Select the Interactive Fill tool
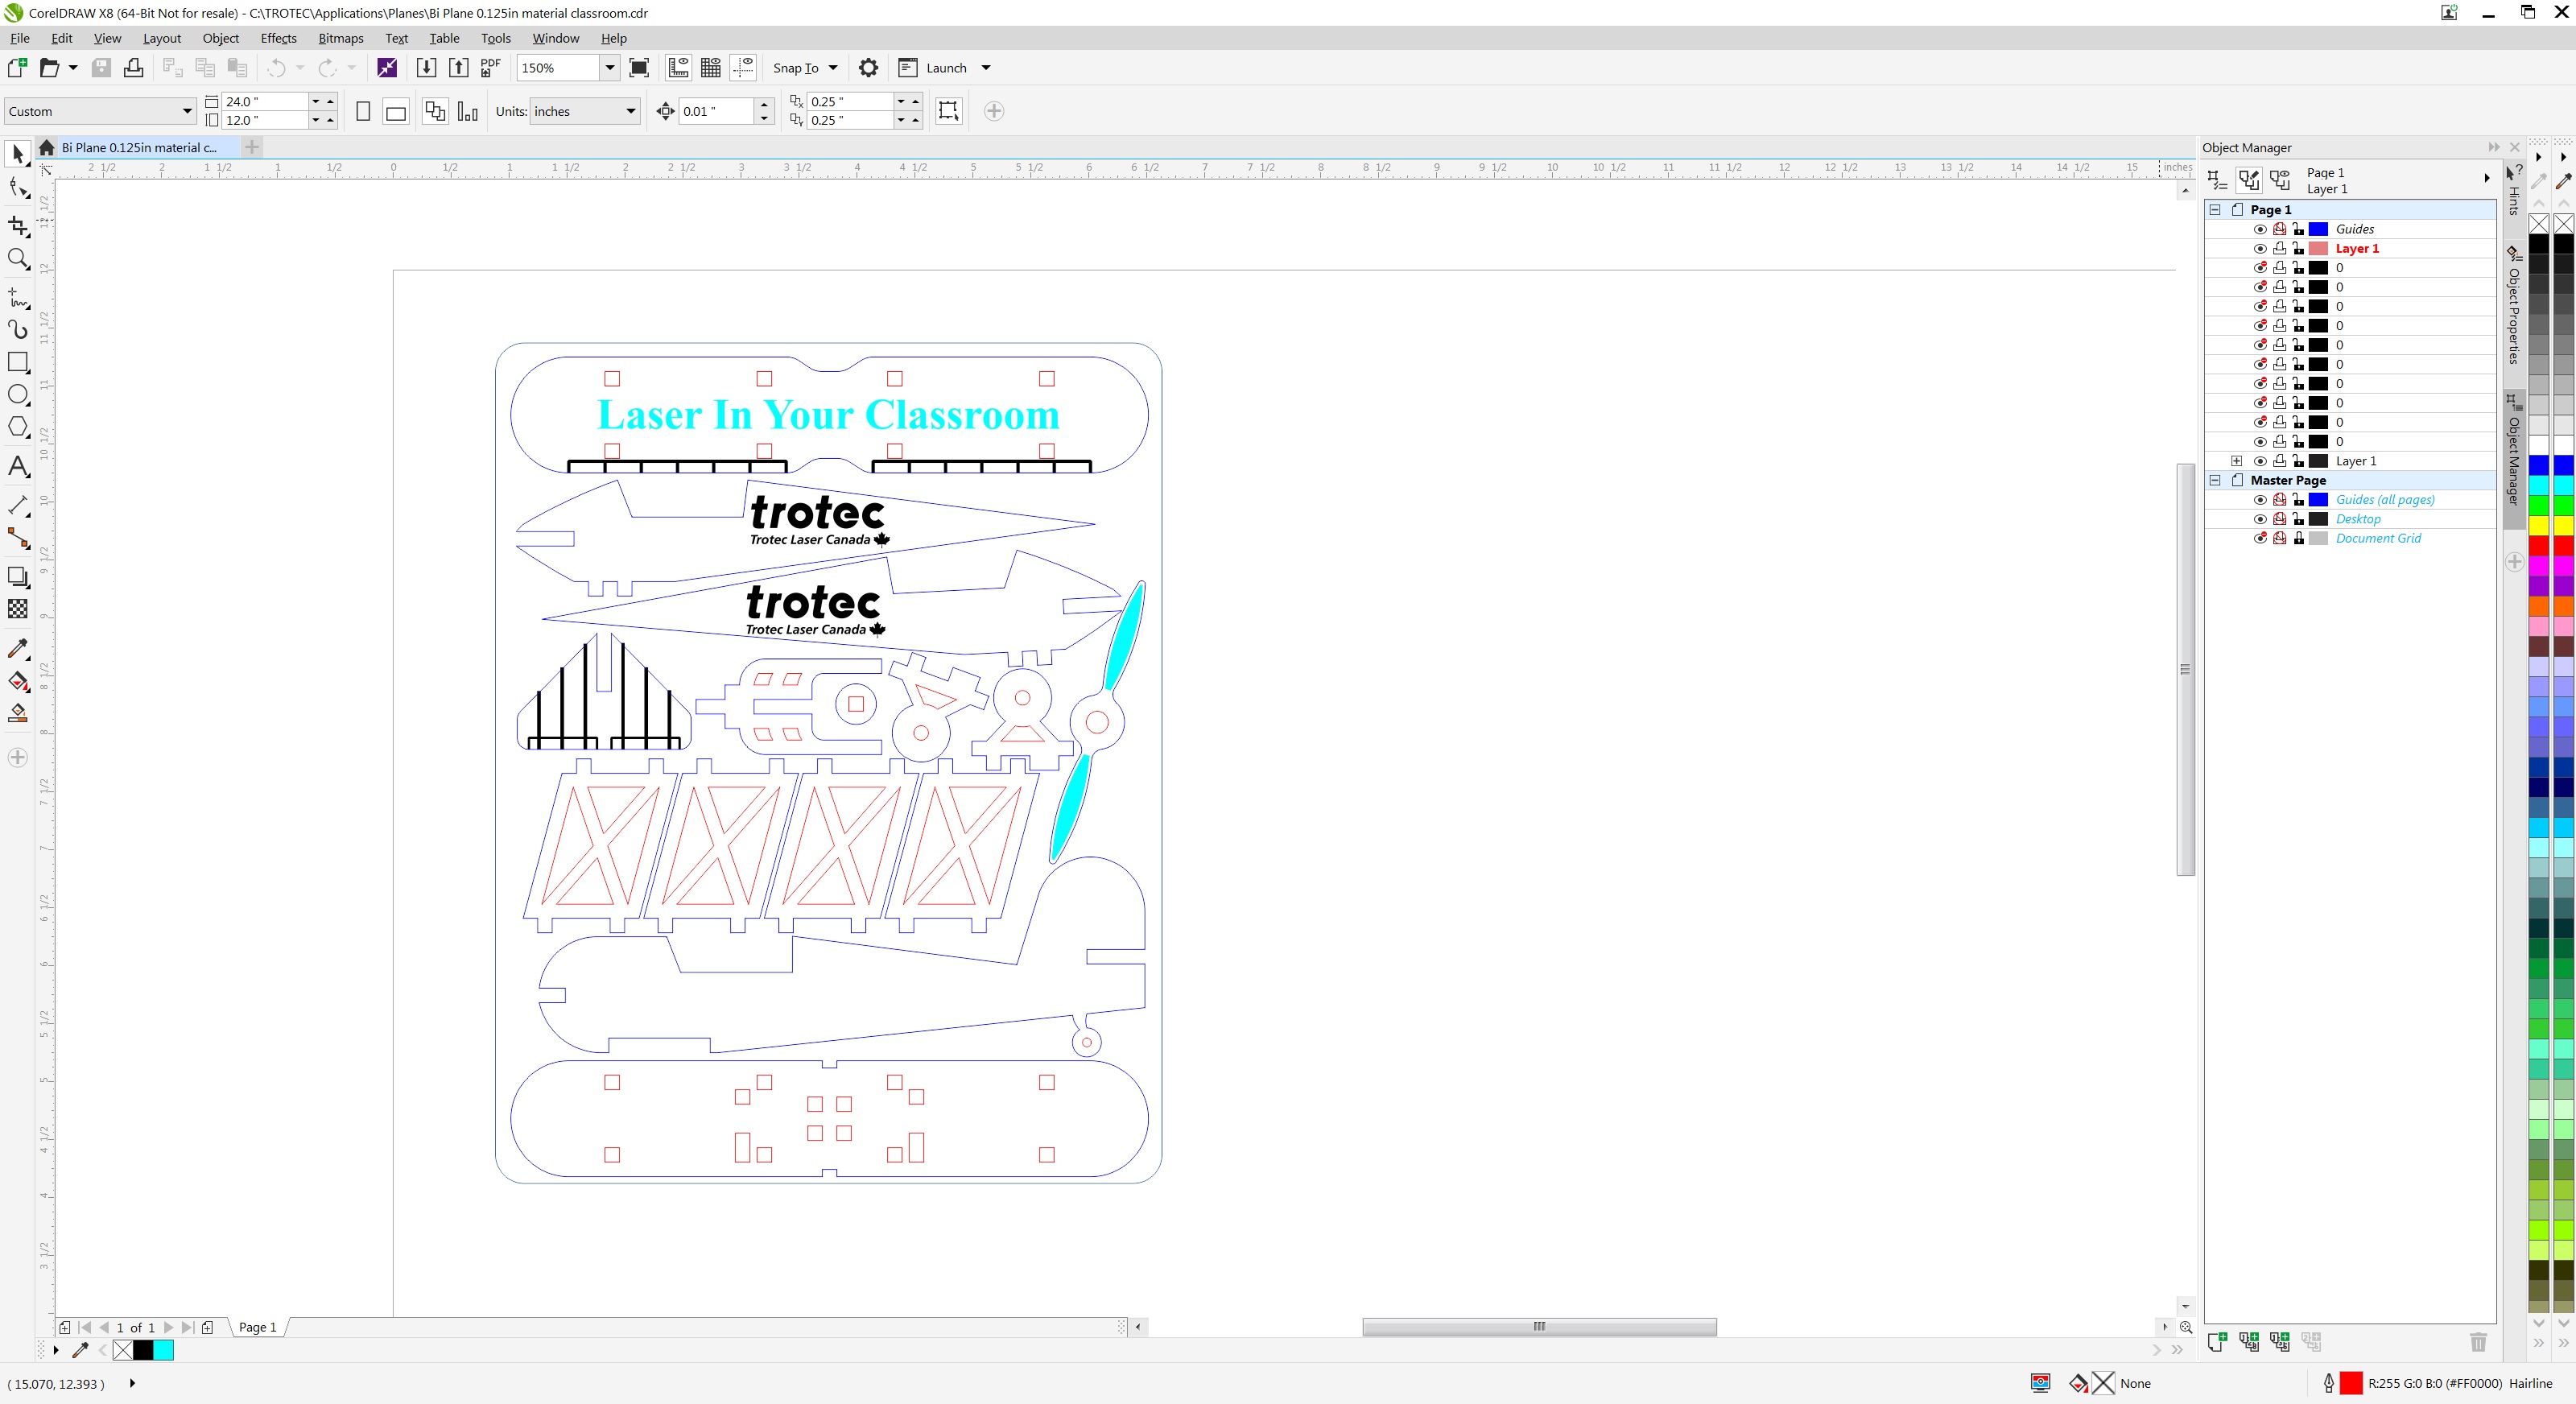The height and width of the screenshot is (1404, 2576). [x=17, y=681]
